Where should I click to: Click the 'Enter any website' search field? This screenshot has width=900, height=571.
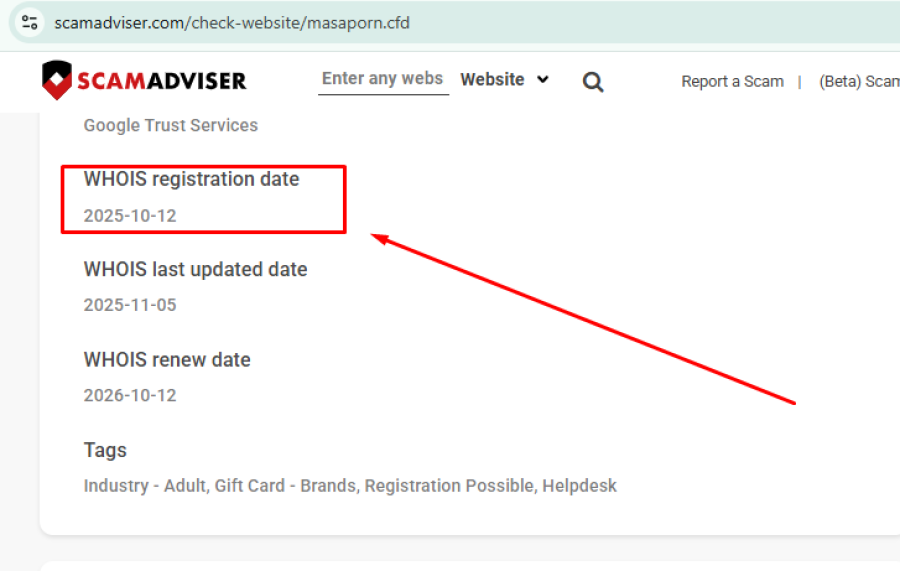click(383, 79)
